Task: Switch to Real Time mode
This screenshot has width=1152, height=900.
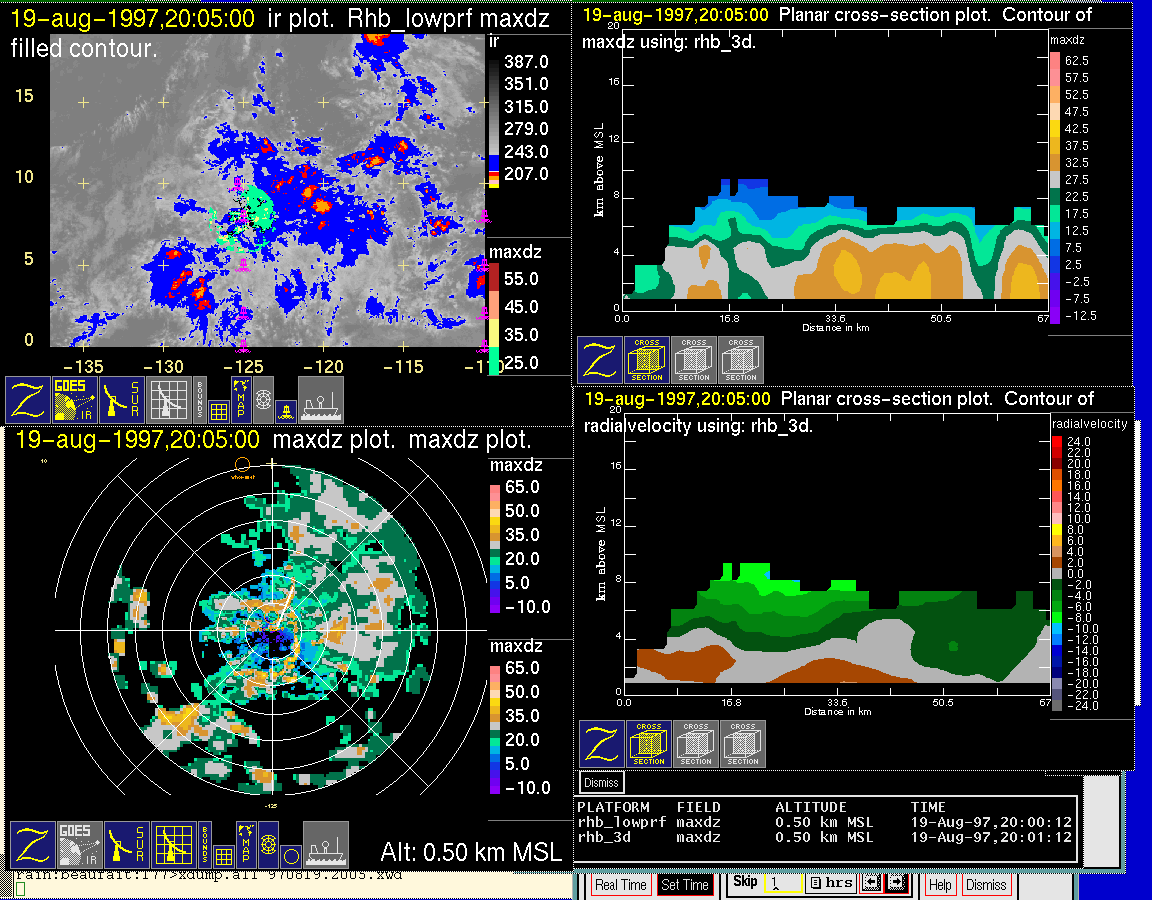Action: pyautogui.click(x=621, y=885)
